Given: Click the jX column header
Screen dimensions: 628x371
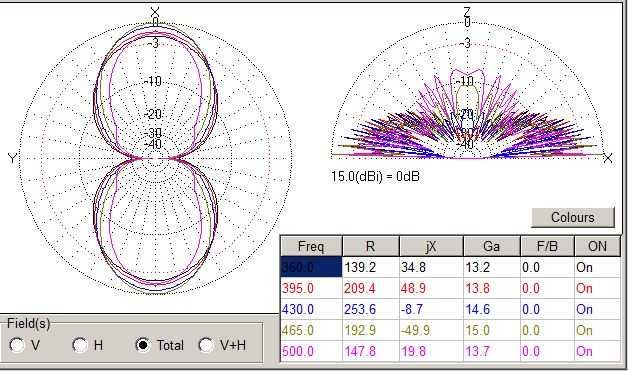Looking at the screenshot, I should coord(431,246).
